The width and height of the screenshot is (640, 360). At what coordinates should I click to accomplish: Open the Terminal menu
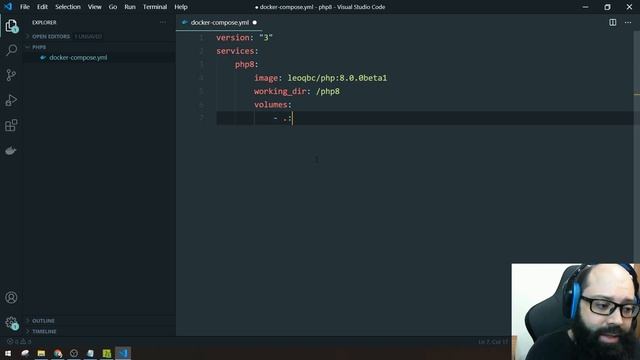pyautogui.click(x=155, y=7)
